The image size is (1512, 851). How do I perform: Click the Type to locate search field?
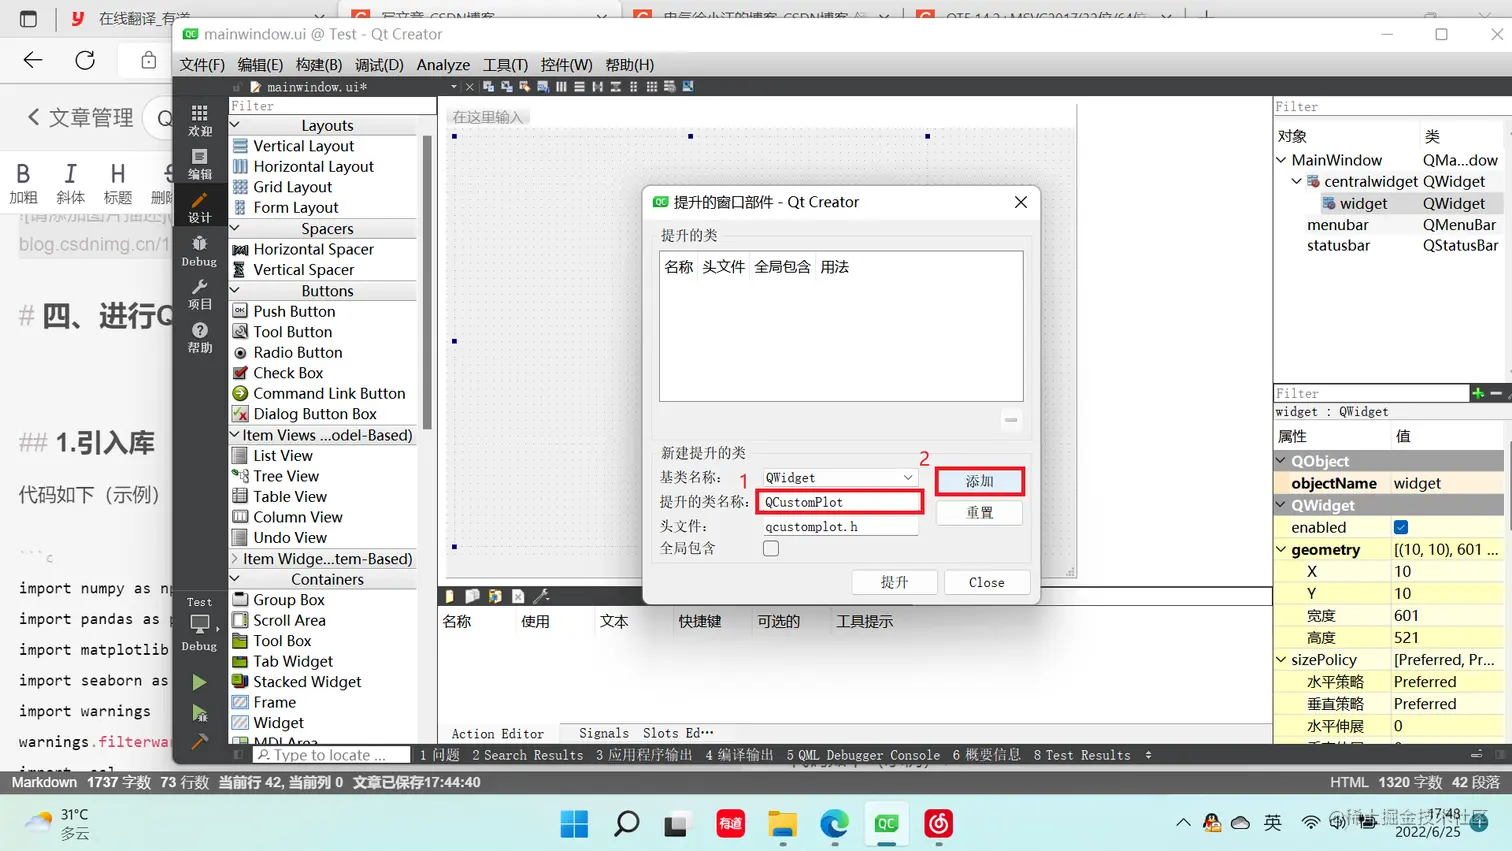click(331, 755)
